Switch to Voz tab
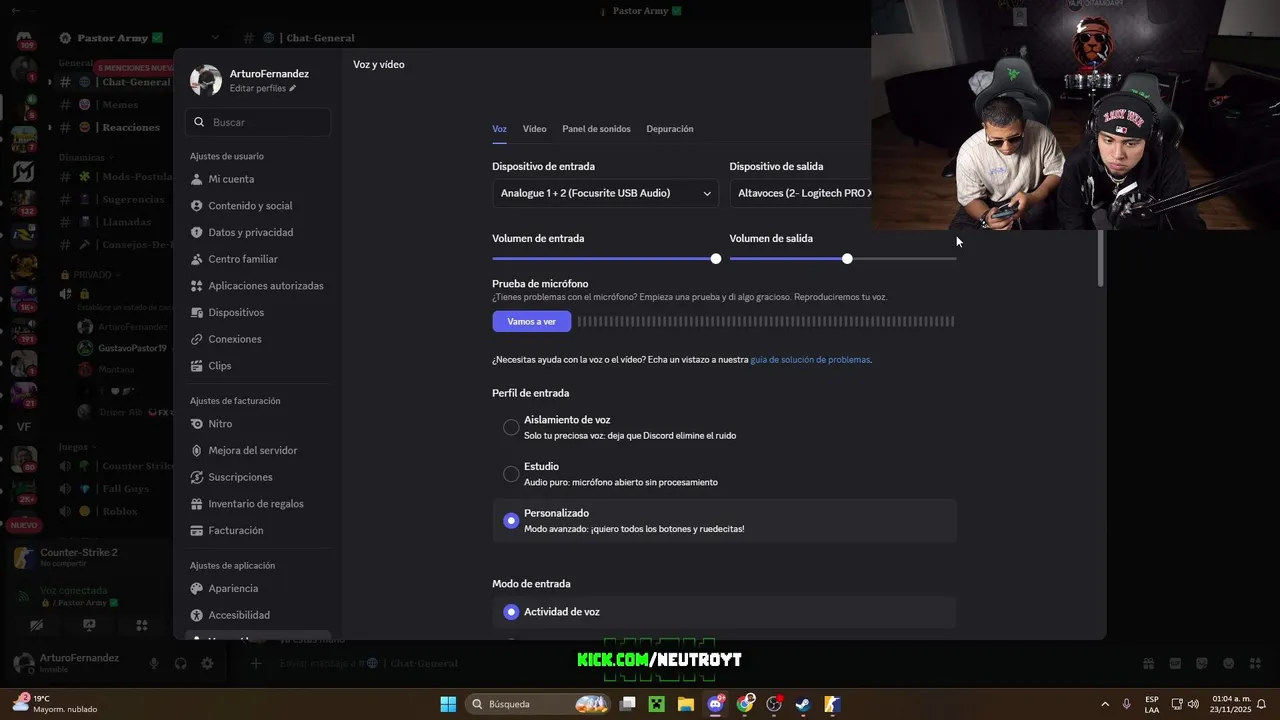The image size is (1280, 720). [x=499, y=129]
